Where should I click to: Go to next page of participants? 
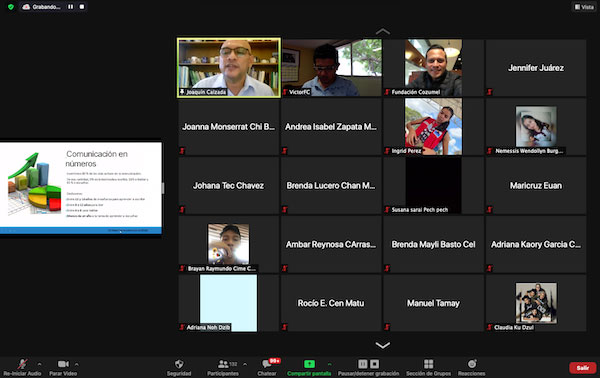pyautogui.click(x=383, y=345)
